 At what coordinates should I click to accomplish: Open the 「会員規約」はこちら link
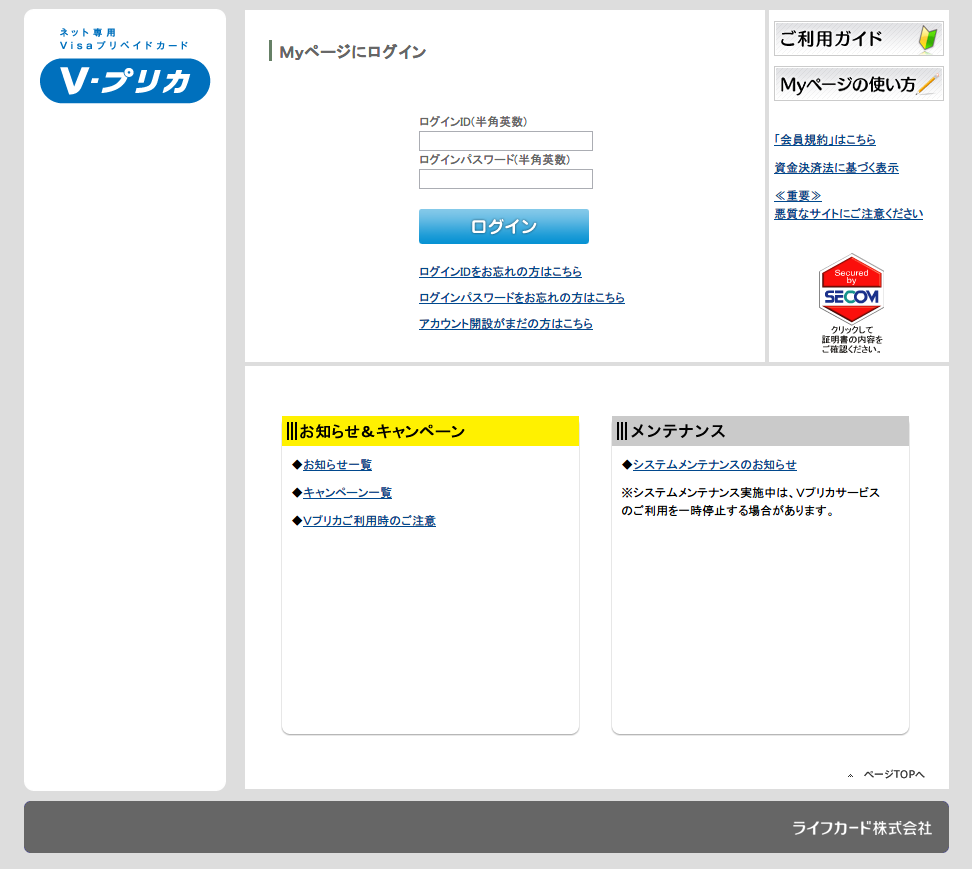tap(824, 140)
